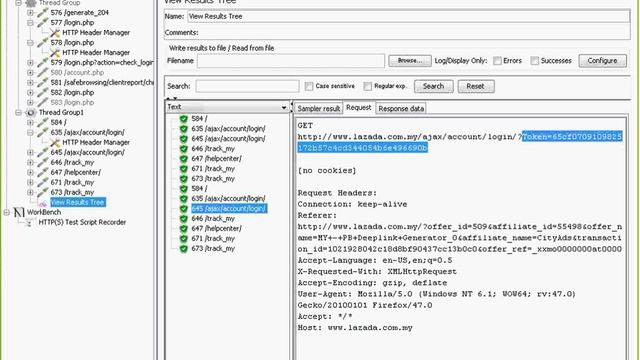The width and height of the screenshot is (640, 360).
Task: Select tree item 582 /login.php
Action: (72, 93)
